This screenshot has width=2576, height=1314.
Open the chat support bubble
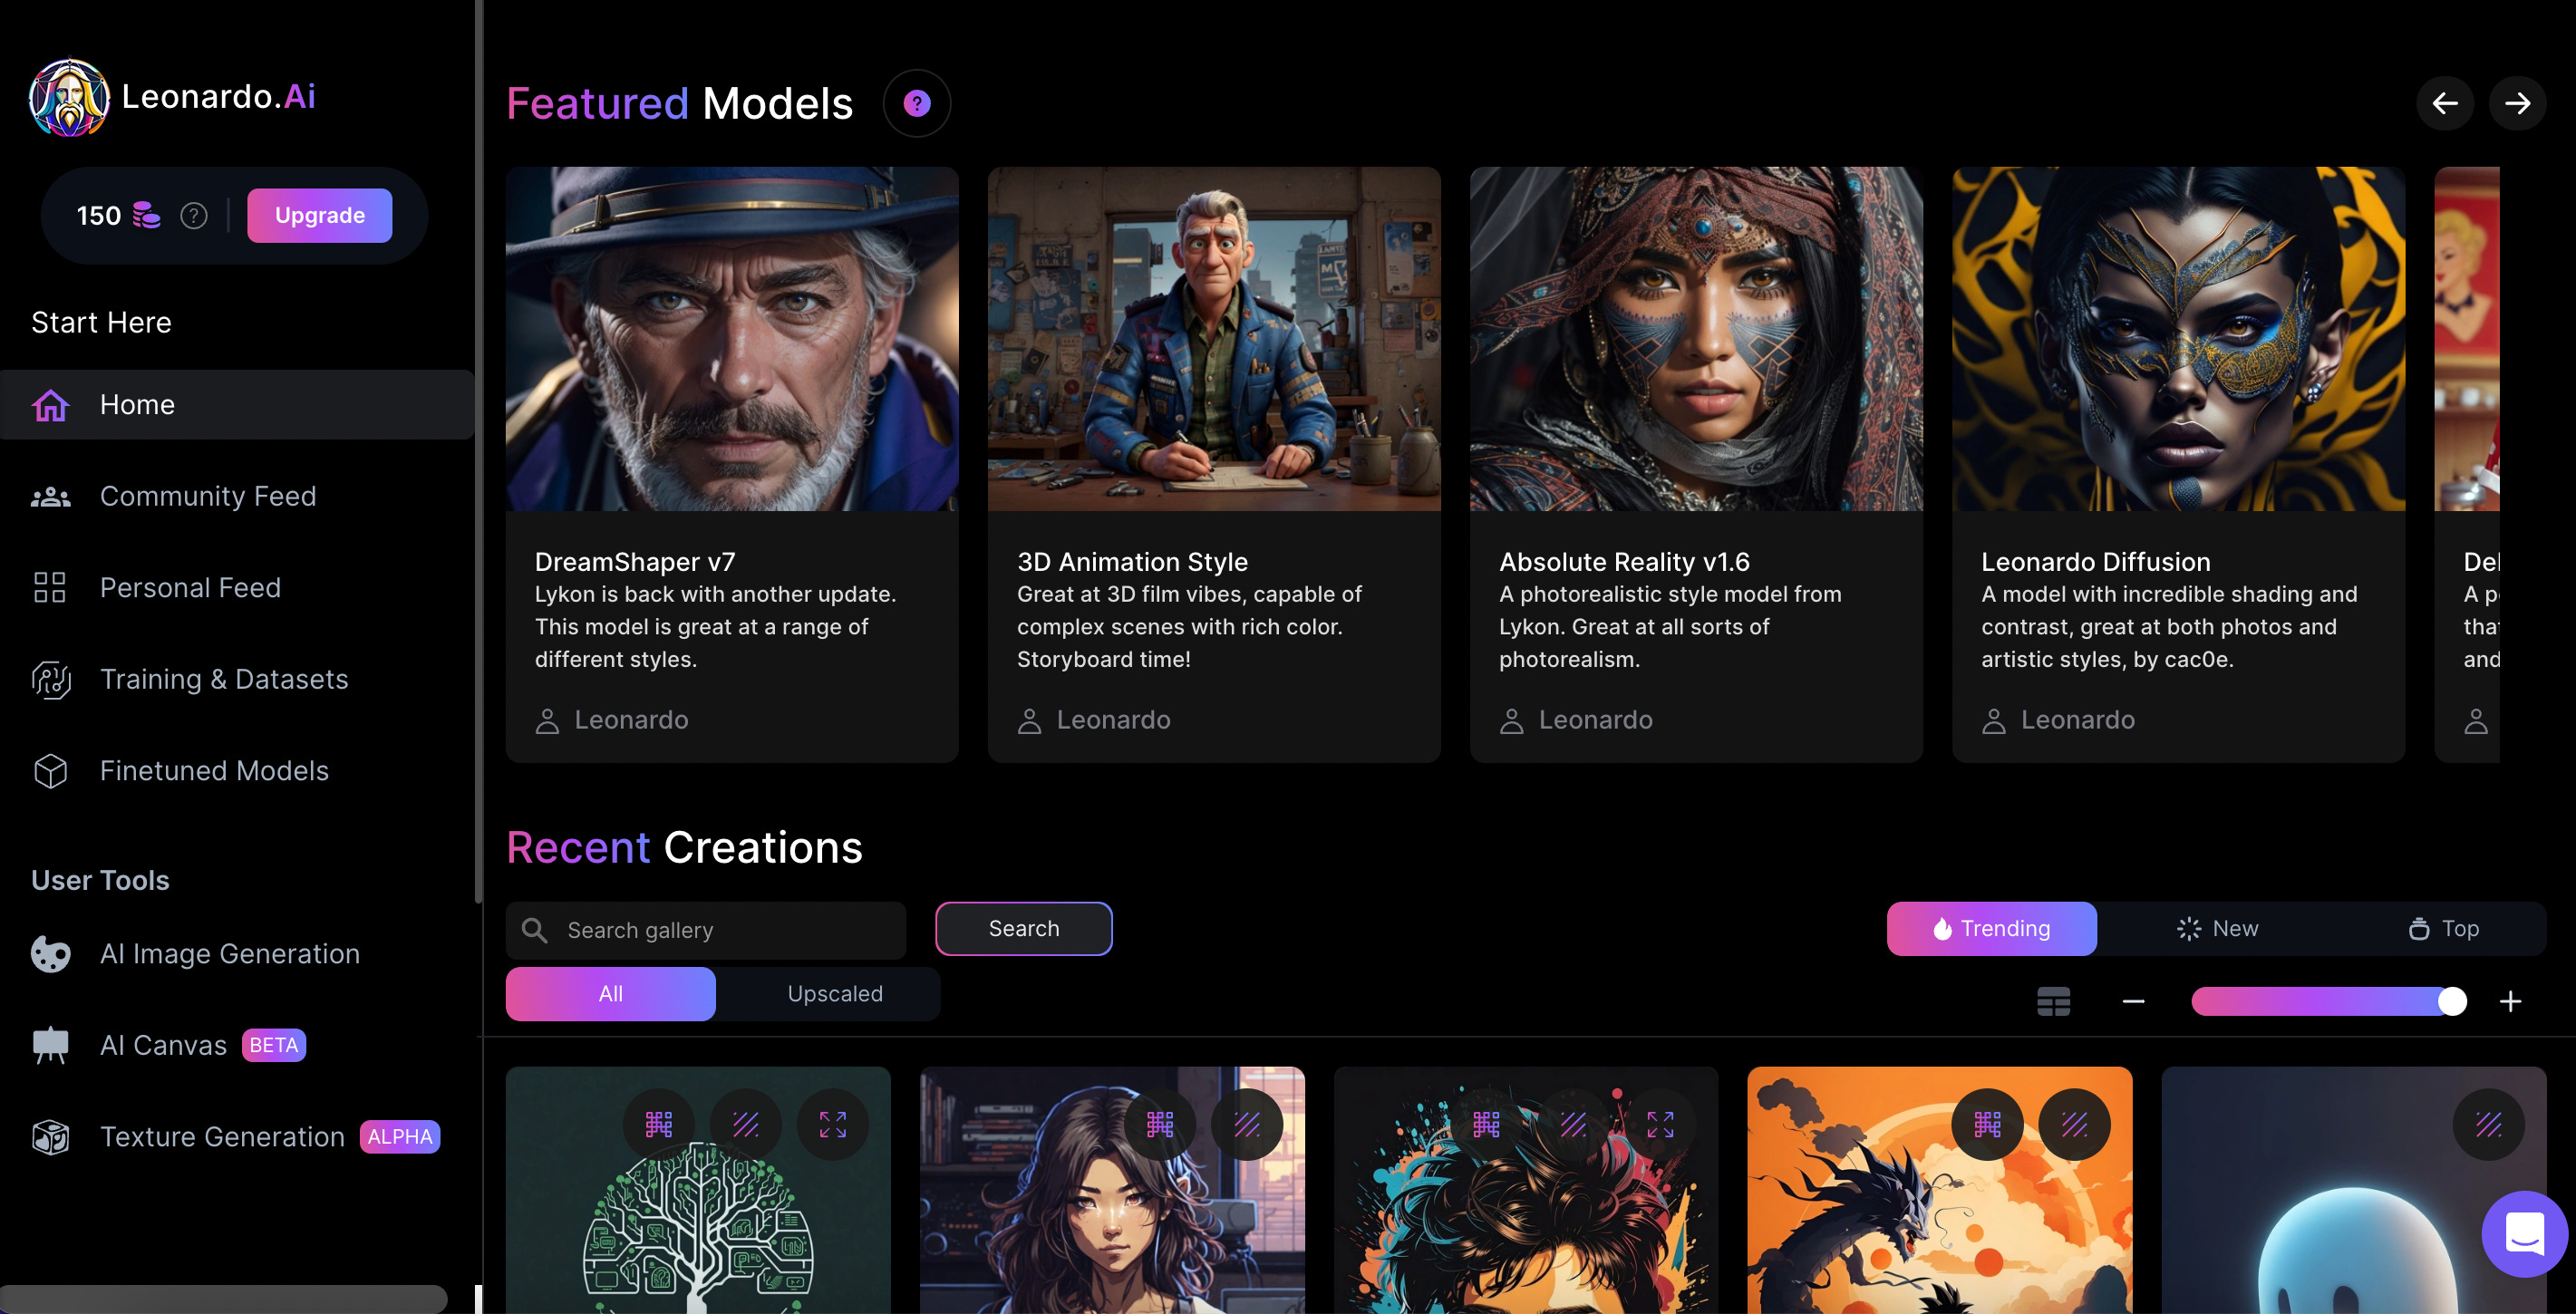2524,1234
